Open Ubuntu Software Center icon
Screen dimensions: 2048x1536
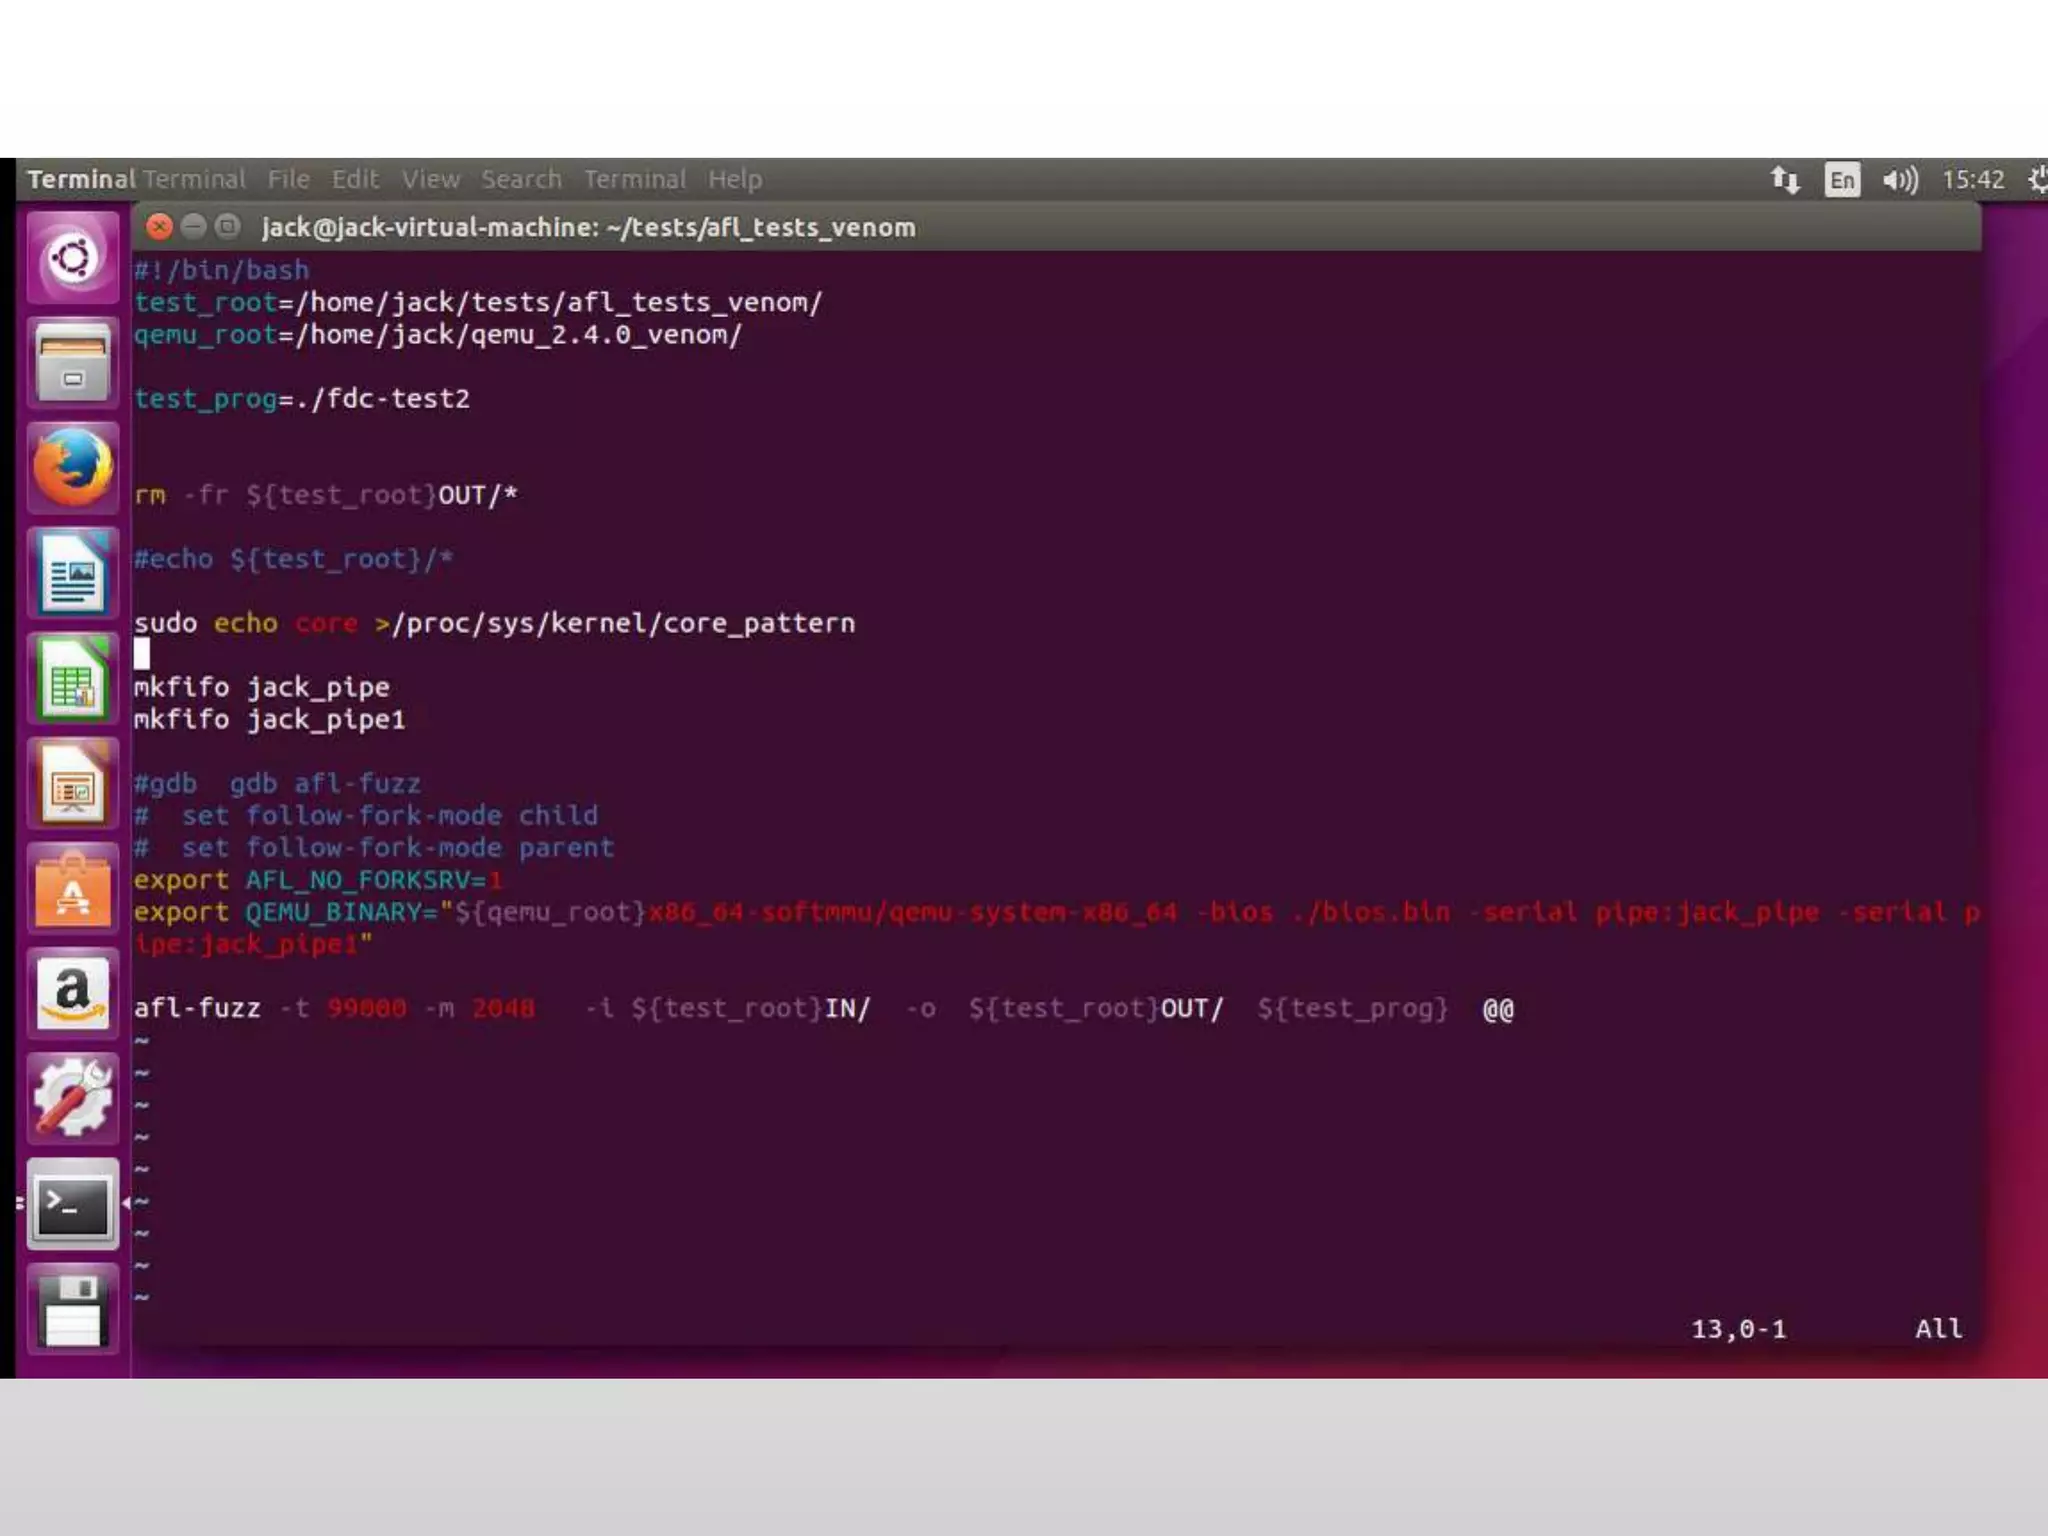tap(72, 890)
